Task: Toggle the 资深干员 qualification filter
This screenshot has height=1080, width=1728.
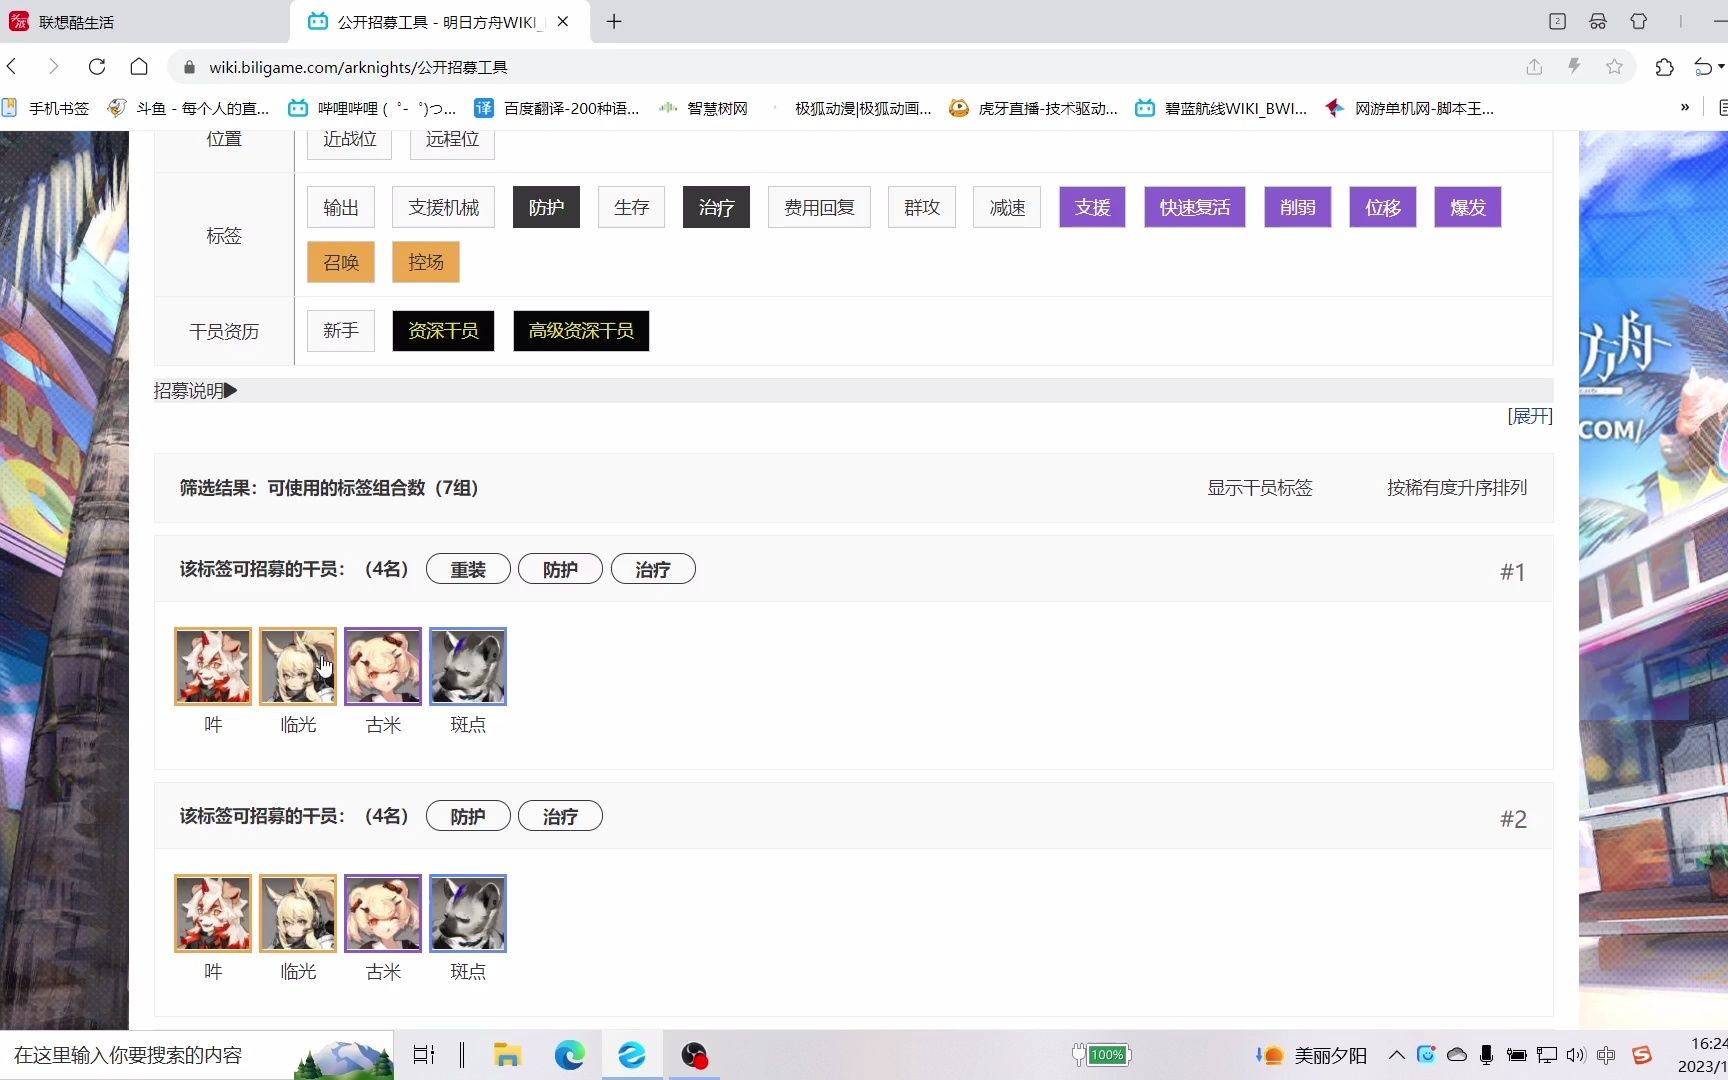Action: click(443, 331)
